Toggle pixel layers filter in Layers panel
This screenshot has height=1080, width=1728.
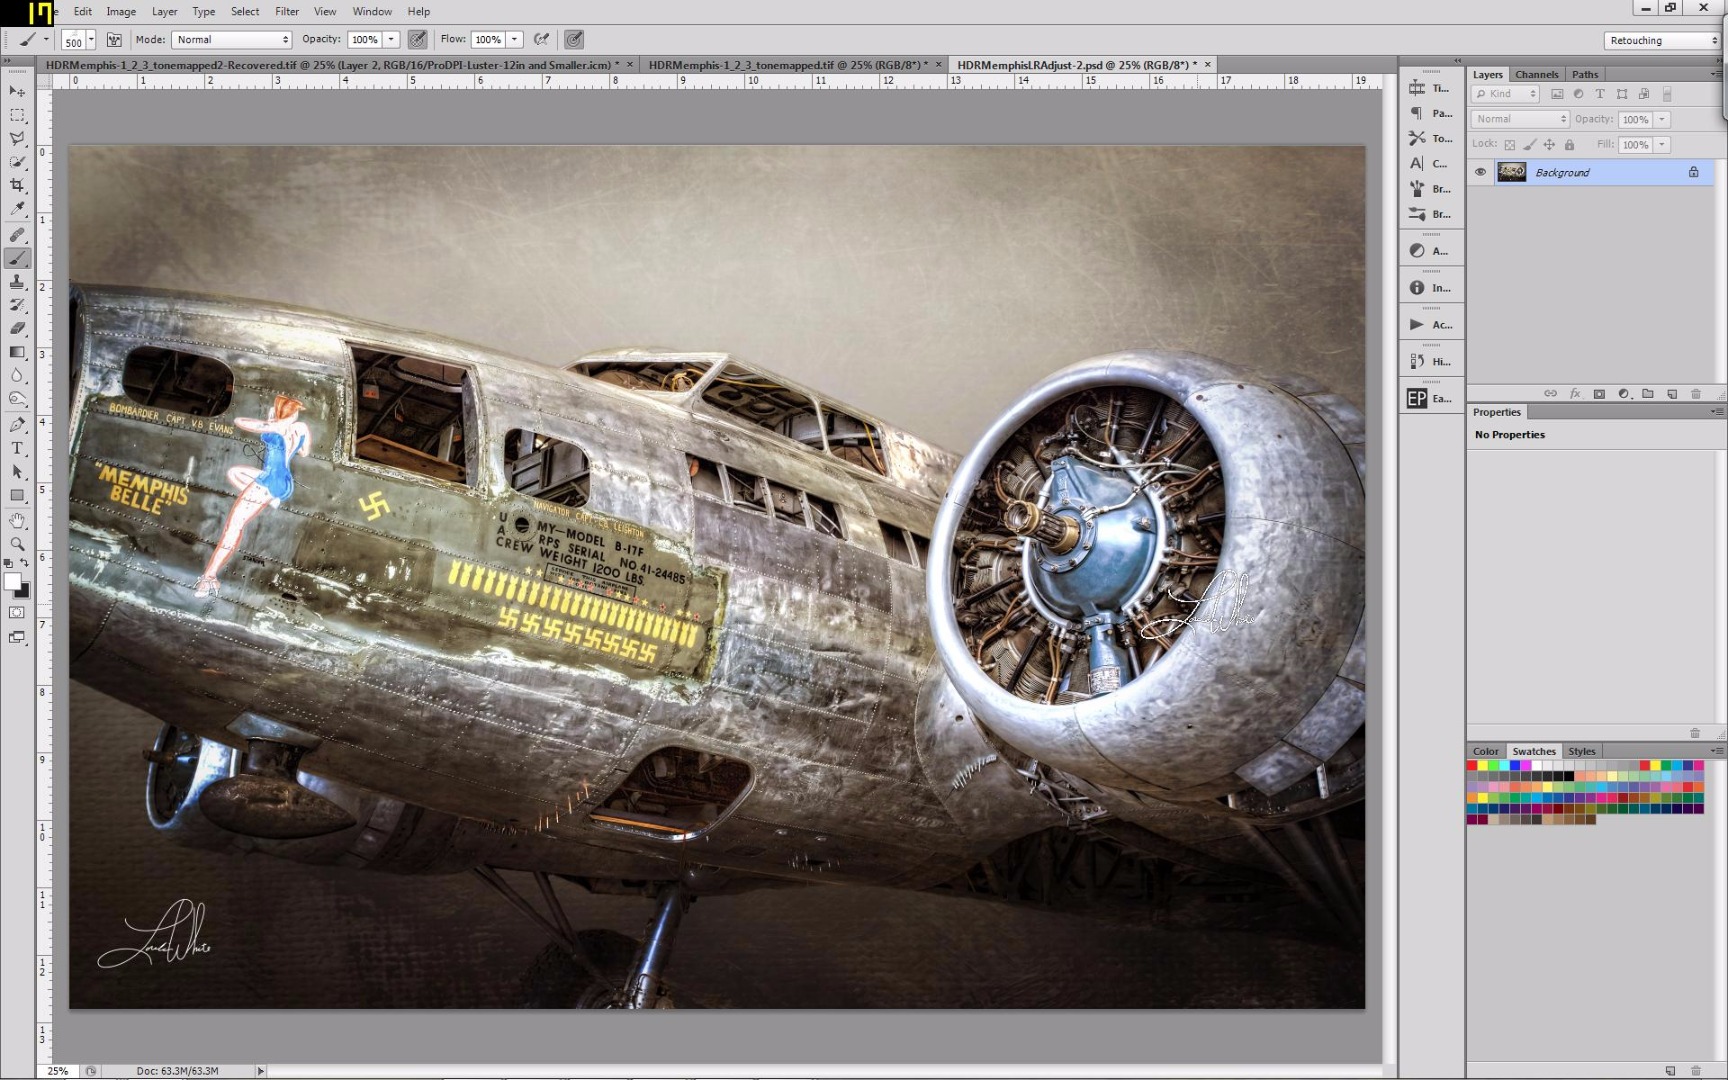1557,94
